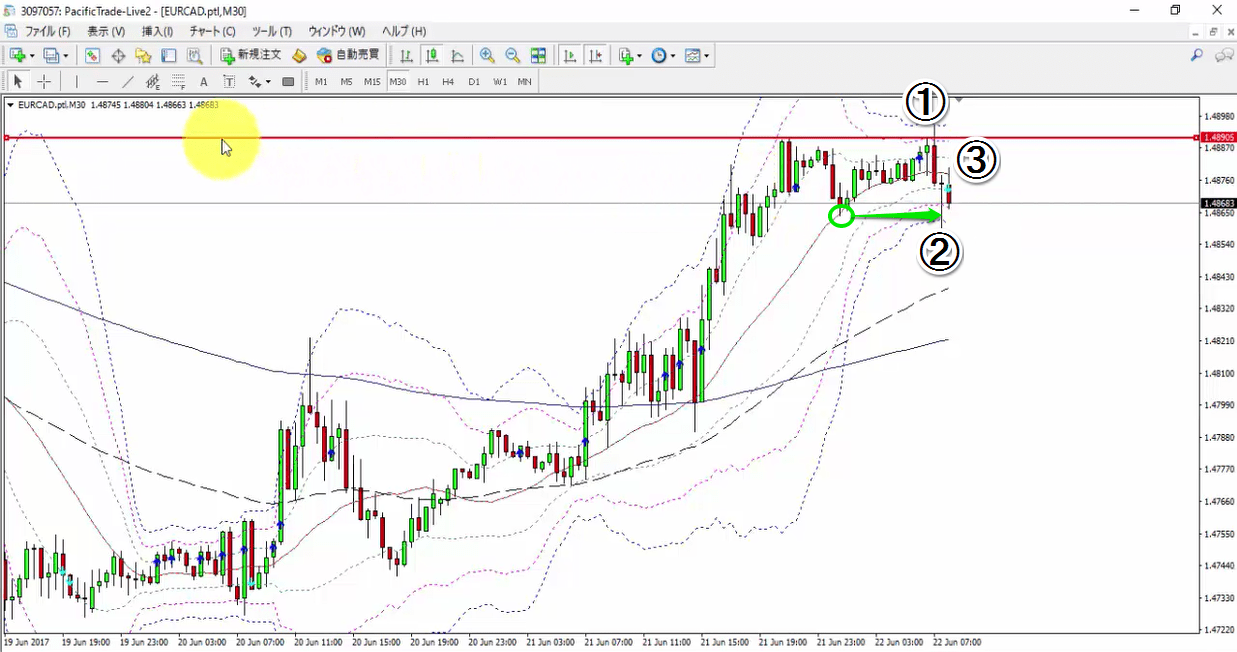Select the text 'A' tool
Viewport: 1237px width, 652px height.
pos(204,82)
